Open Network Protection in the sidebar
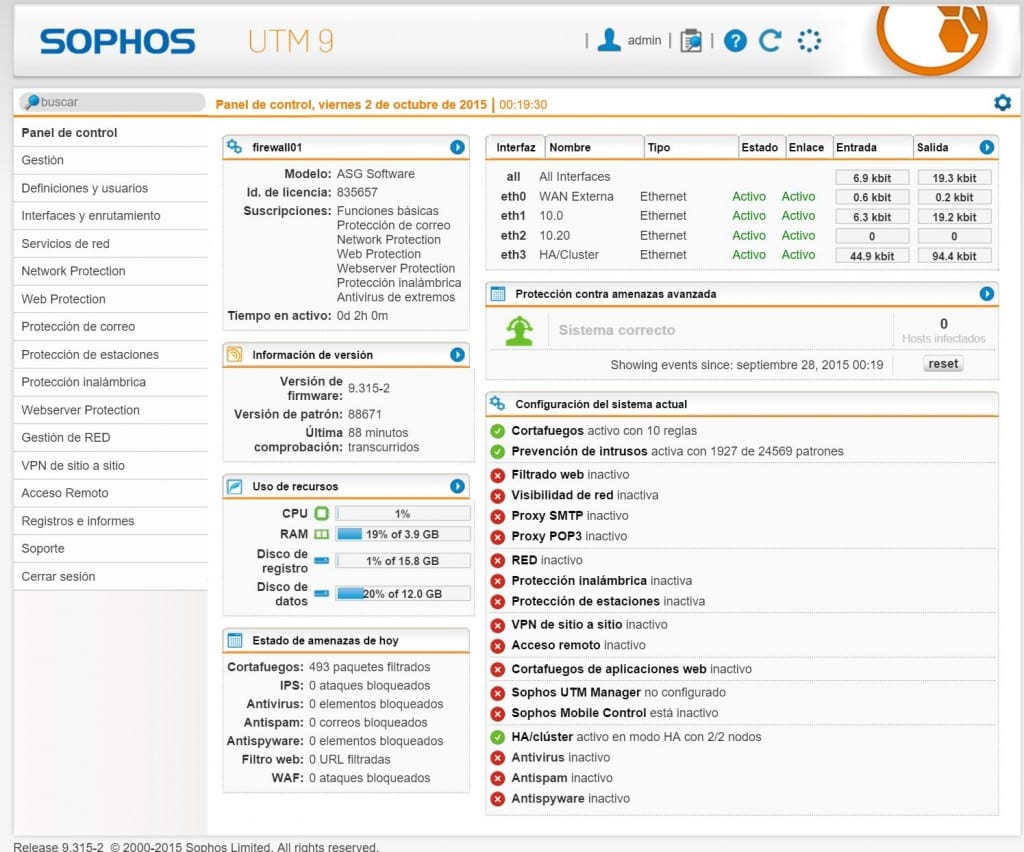1024x852 pixels. (73, 271)
